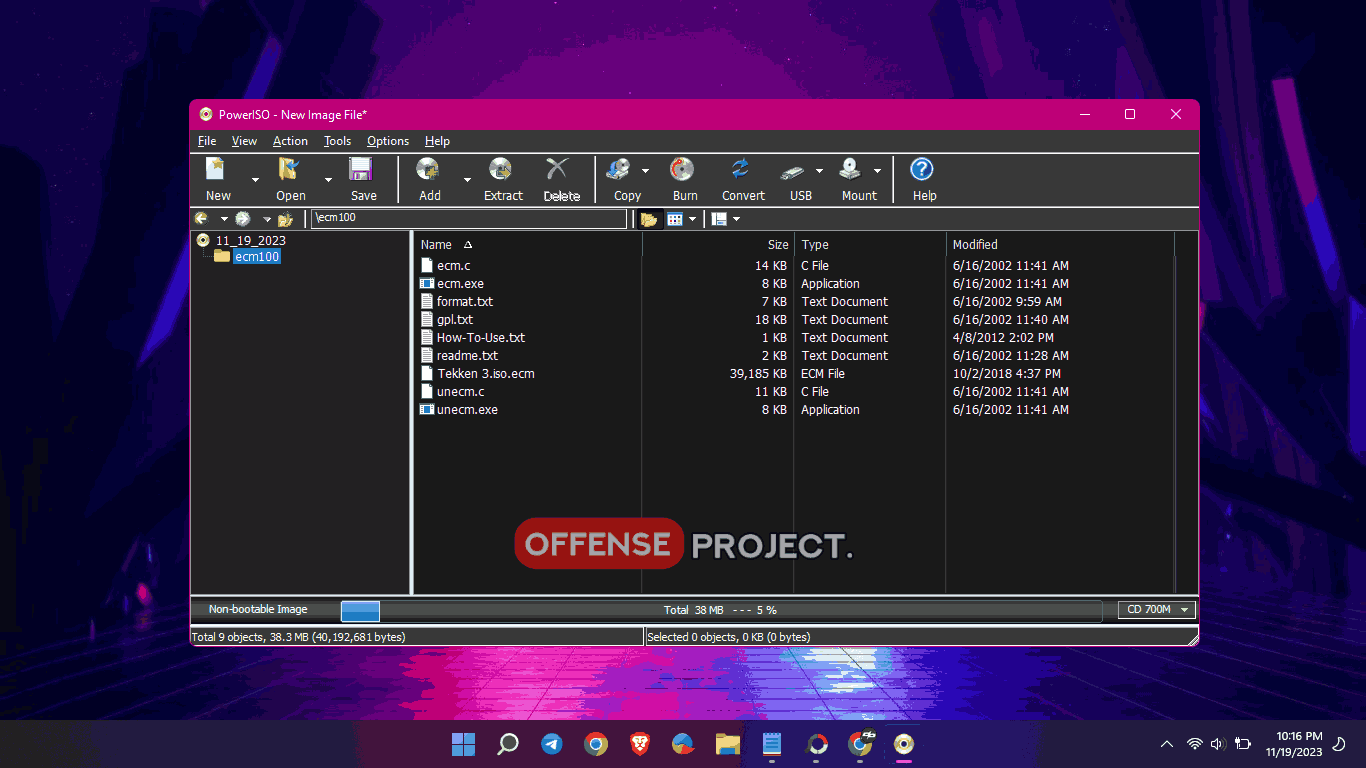Select the 11_19_2023 root tree node
1366x768 pixels.
pos(250,240)
